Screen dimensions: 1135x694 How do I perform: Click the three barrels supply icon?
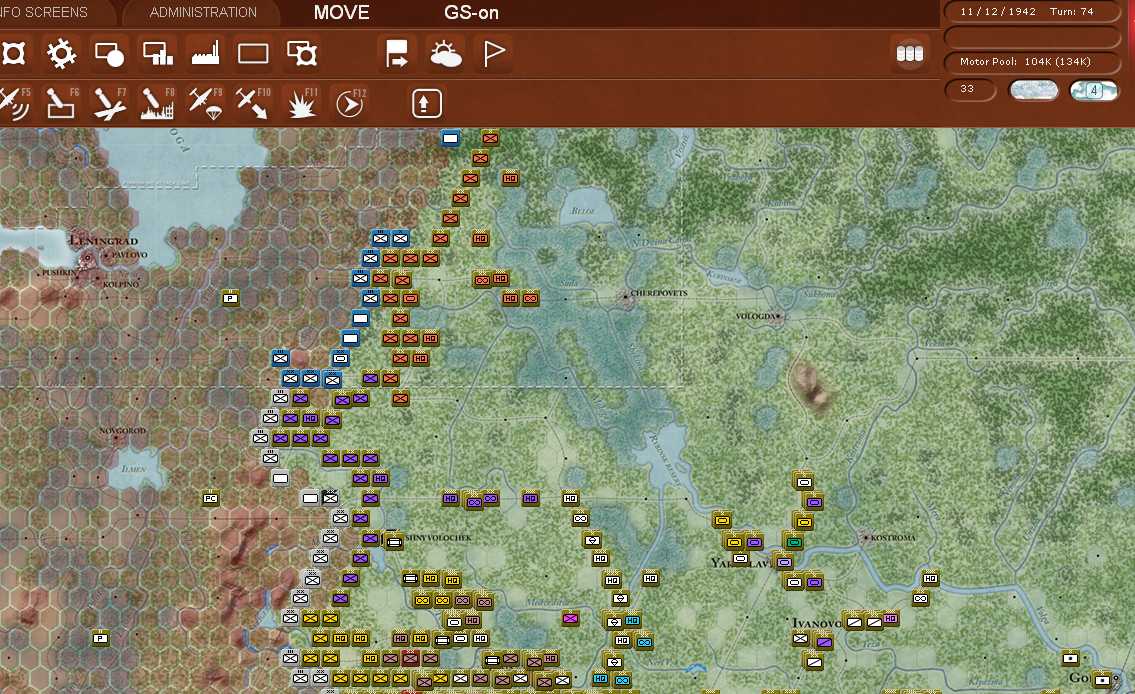910,54
